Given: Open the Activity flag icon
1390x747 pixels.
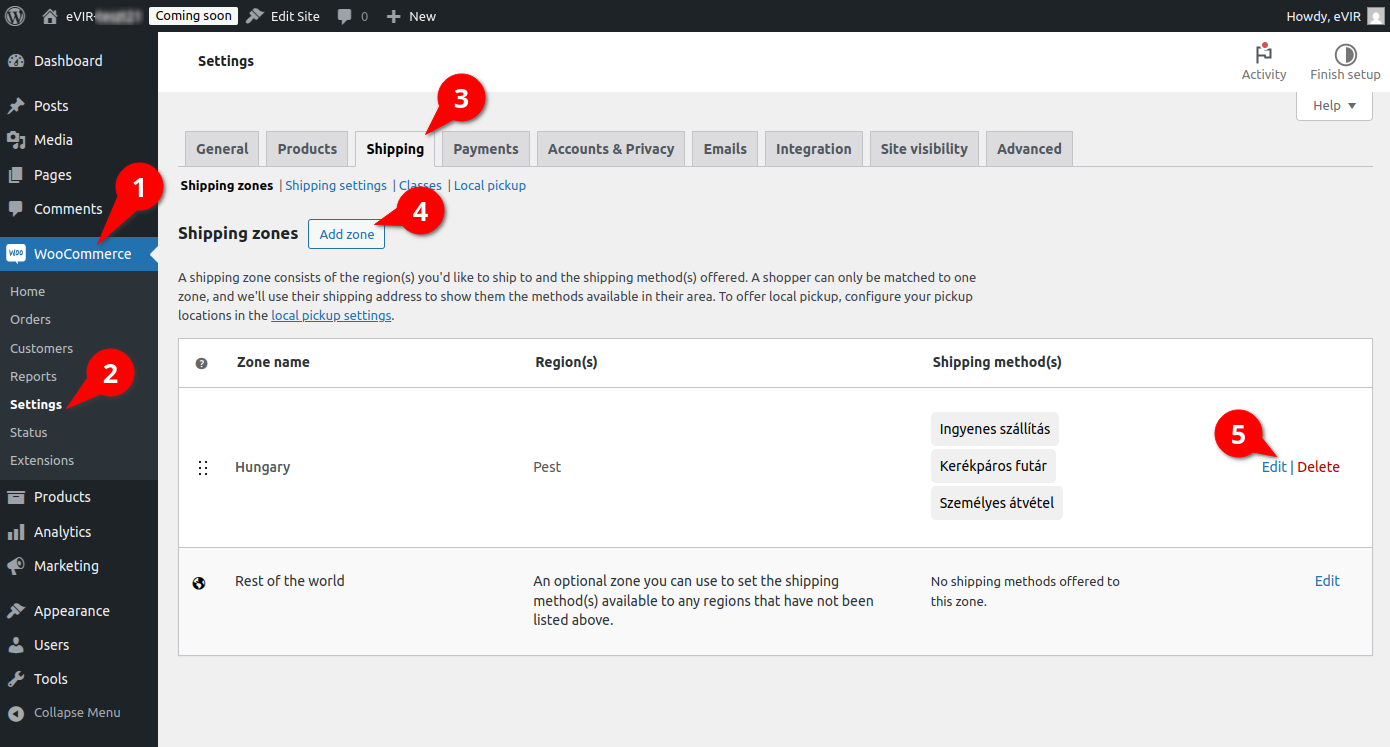Looking at the screenshot, I should [1264, 54].
